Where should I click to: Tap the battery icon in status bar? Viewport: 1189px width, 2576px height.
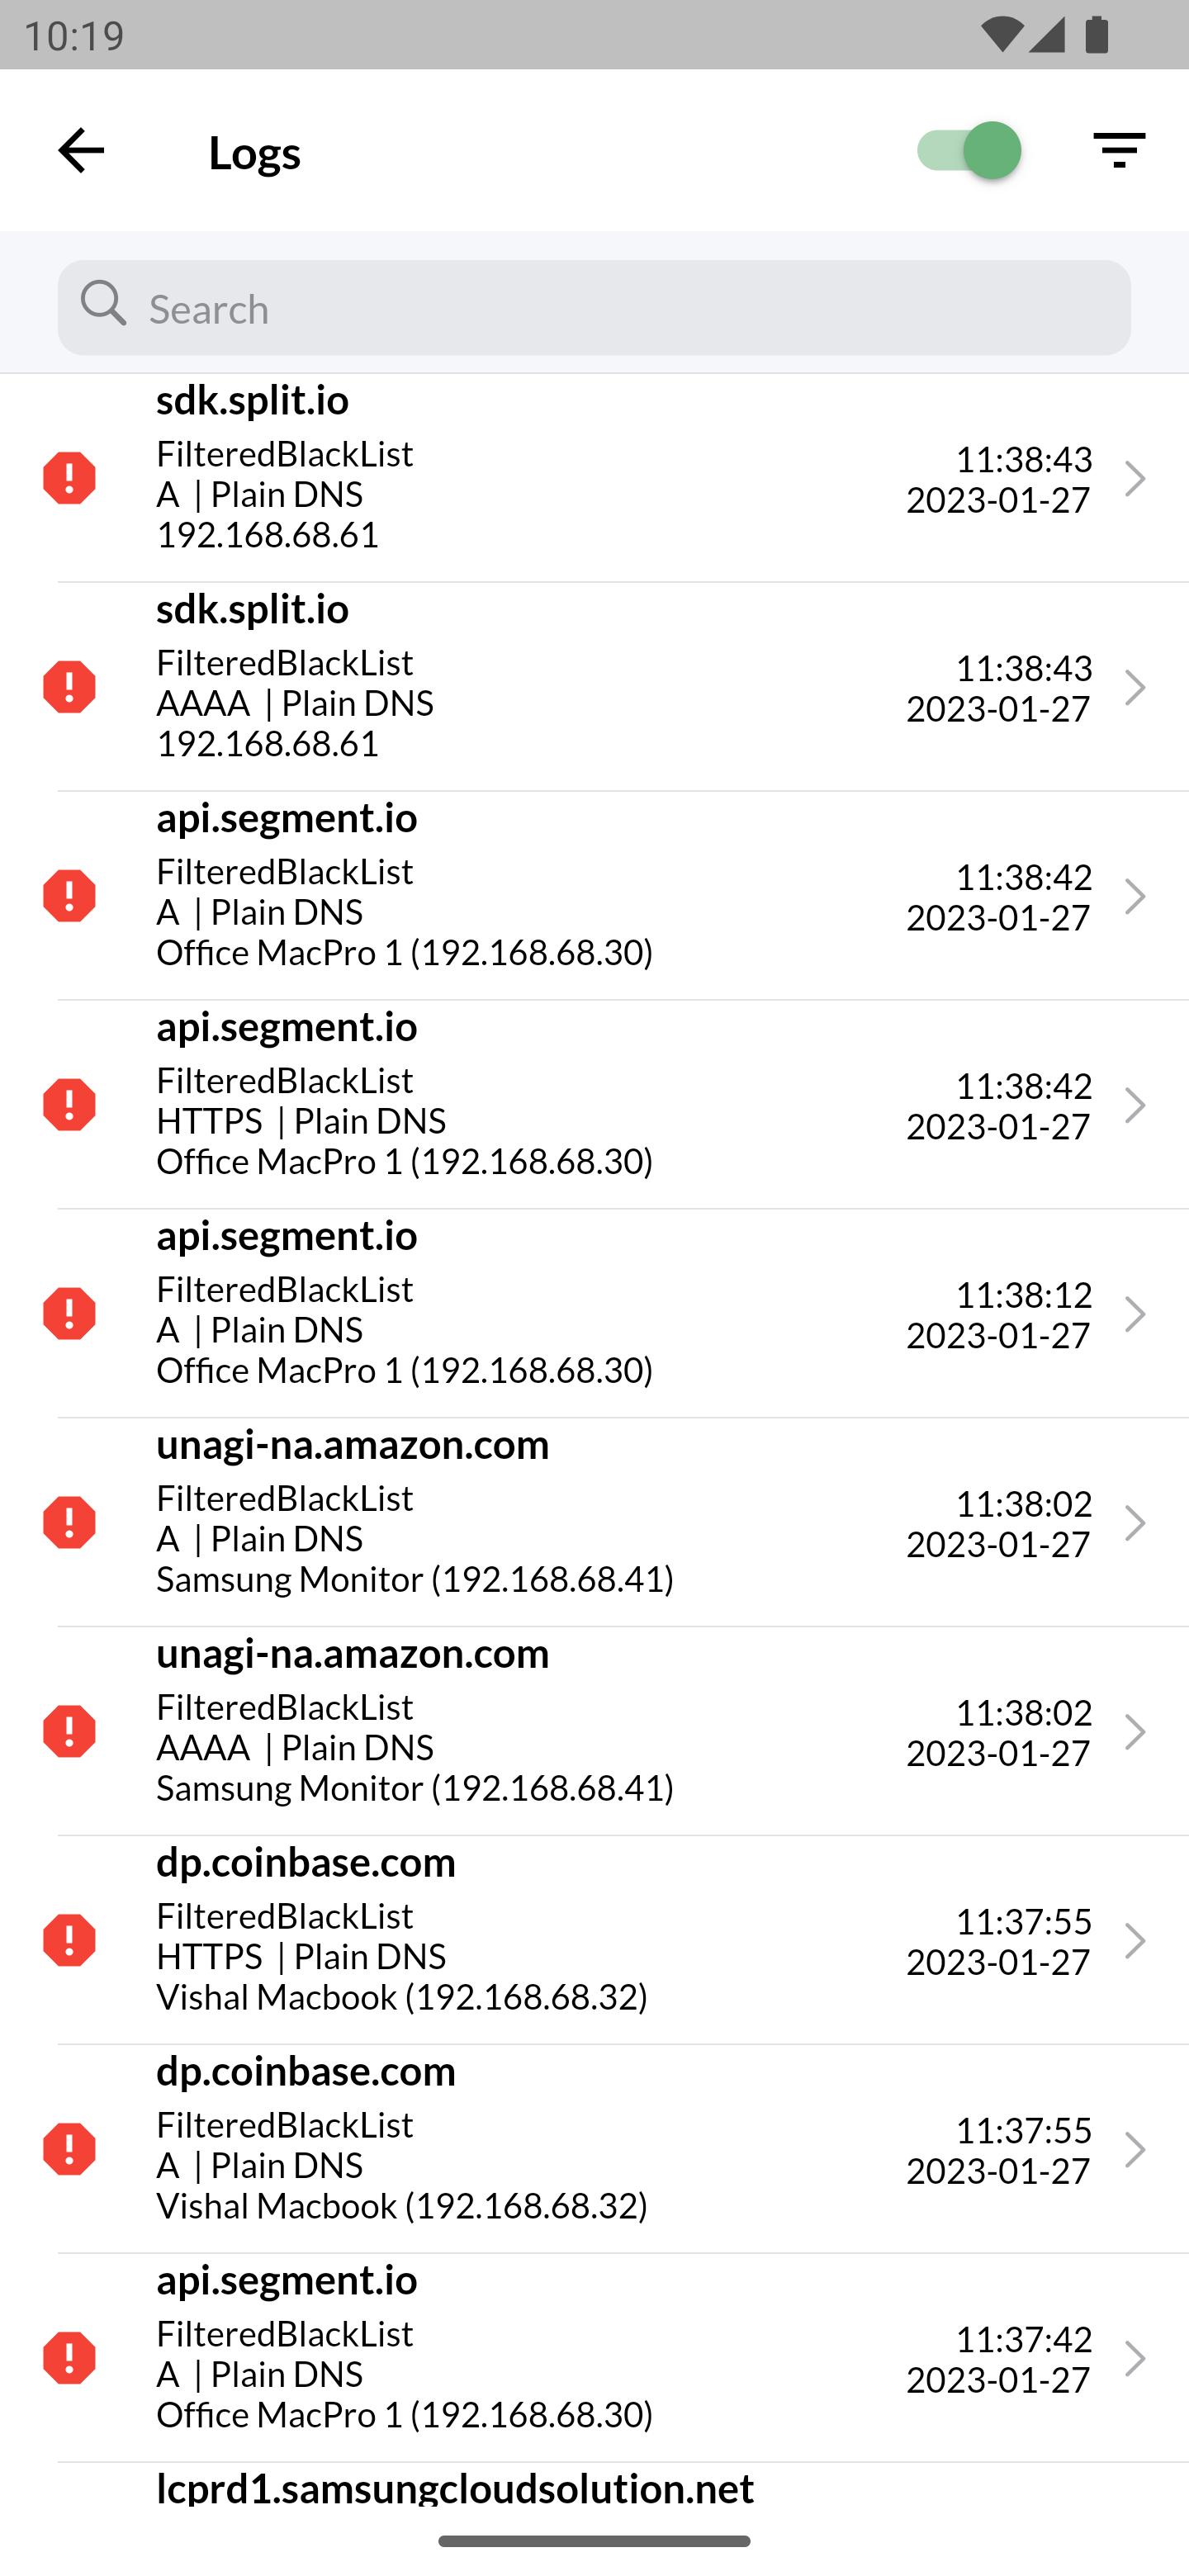1097,35
